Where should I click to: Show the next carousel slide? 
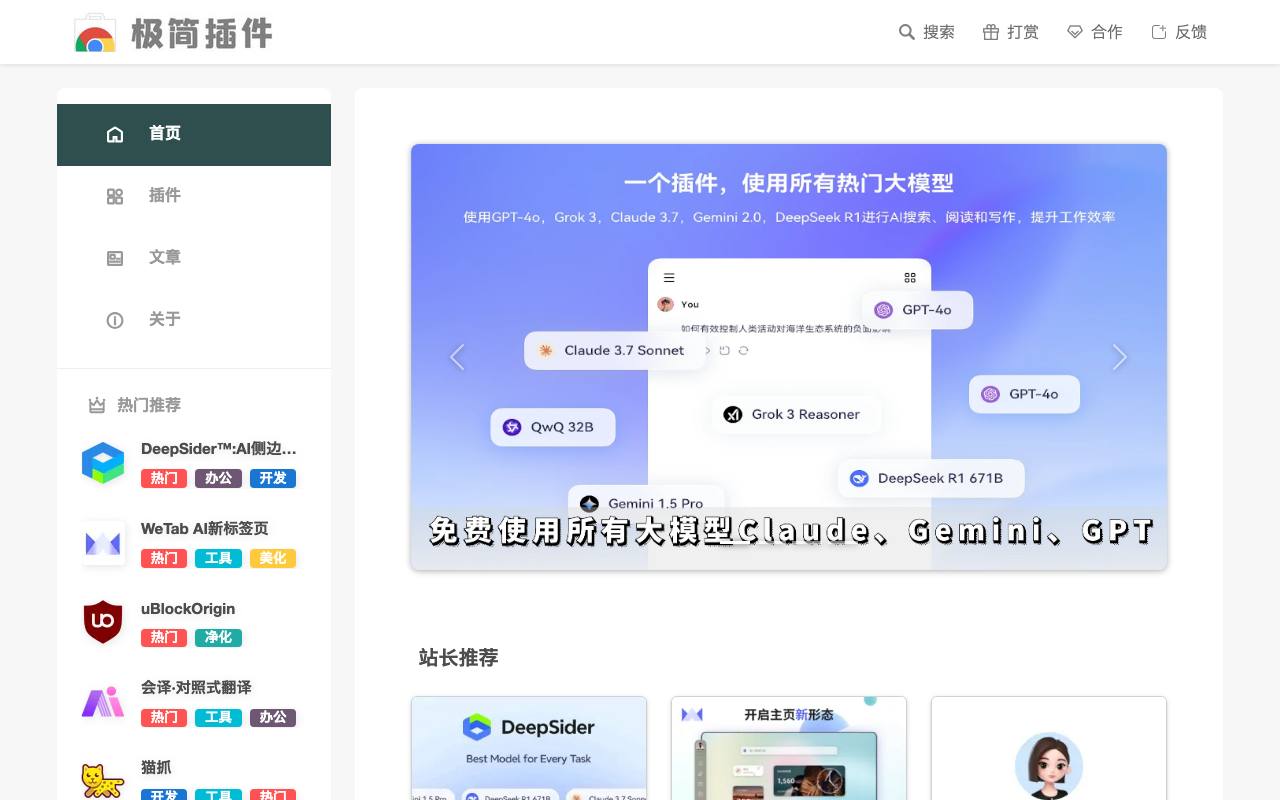coord(1120,357)
